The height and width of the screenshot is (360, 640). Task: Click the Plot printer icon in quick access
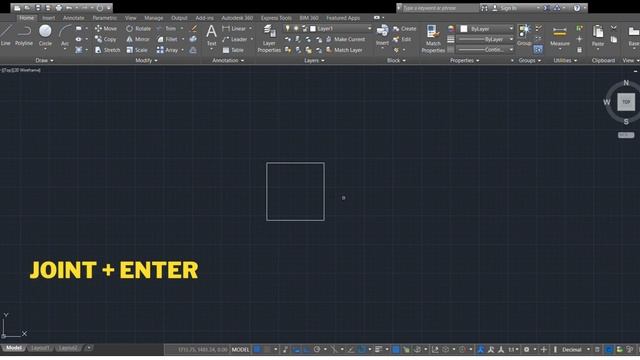[x=58, y=8]
